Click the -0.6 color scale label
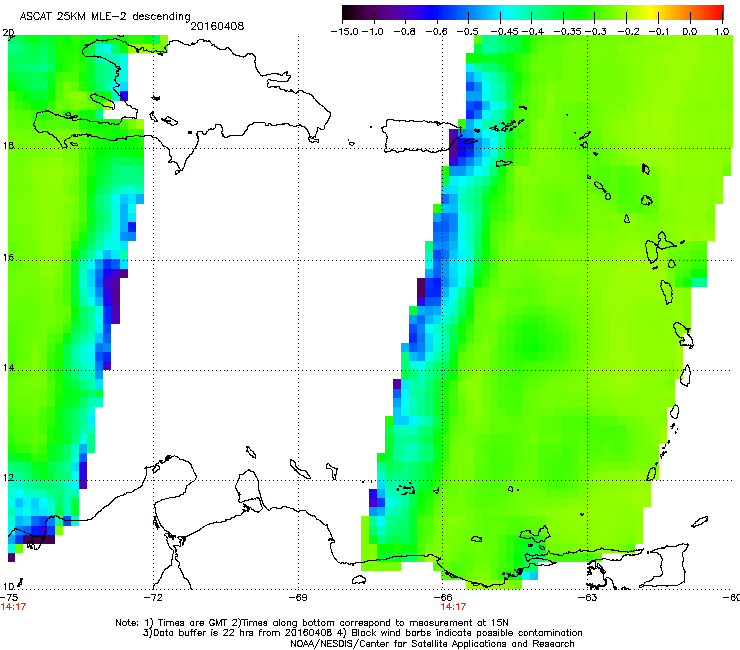 [436, 32]
